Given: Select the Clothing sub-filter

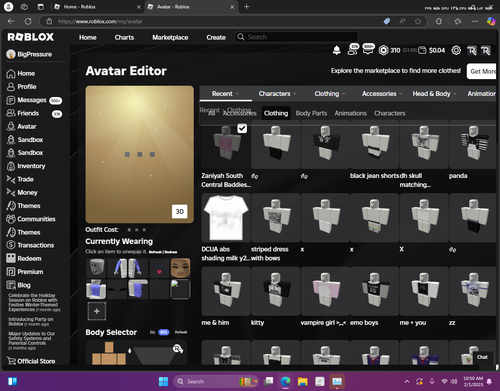Looking at the screenshot, I should coord(276,113).
